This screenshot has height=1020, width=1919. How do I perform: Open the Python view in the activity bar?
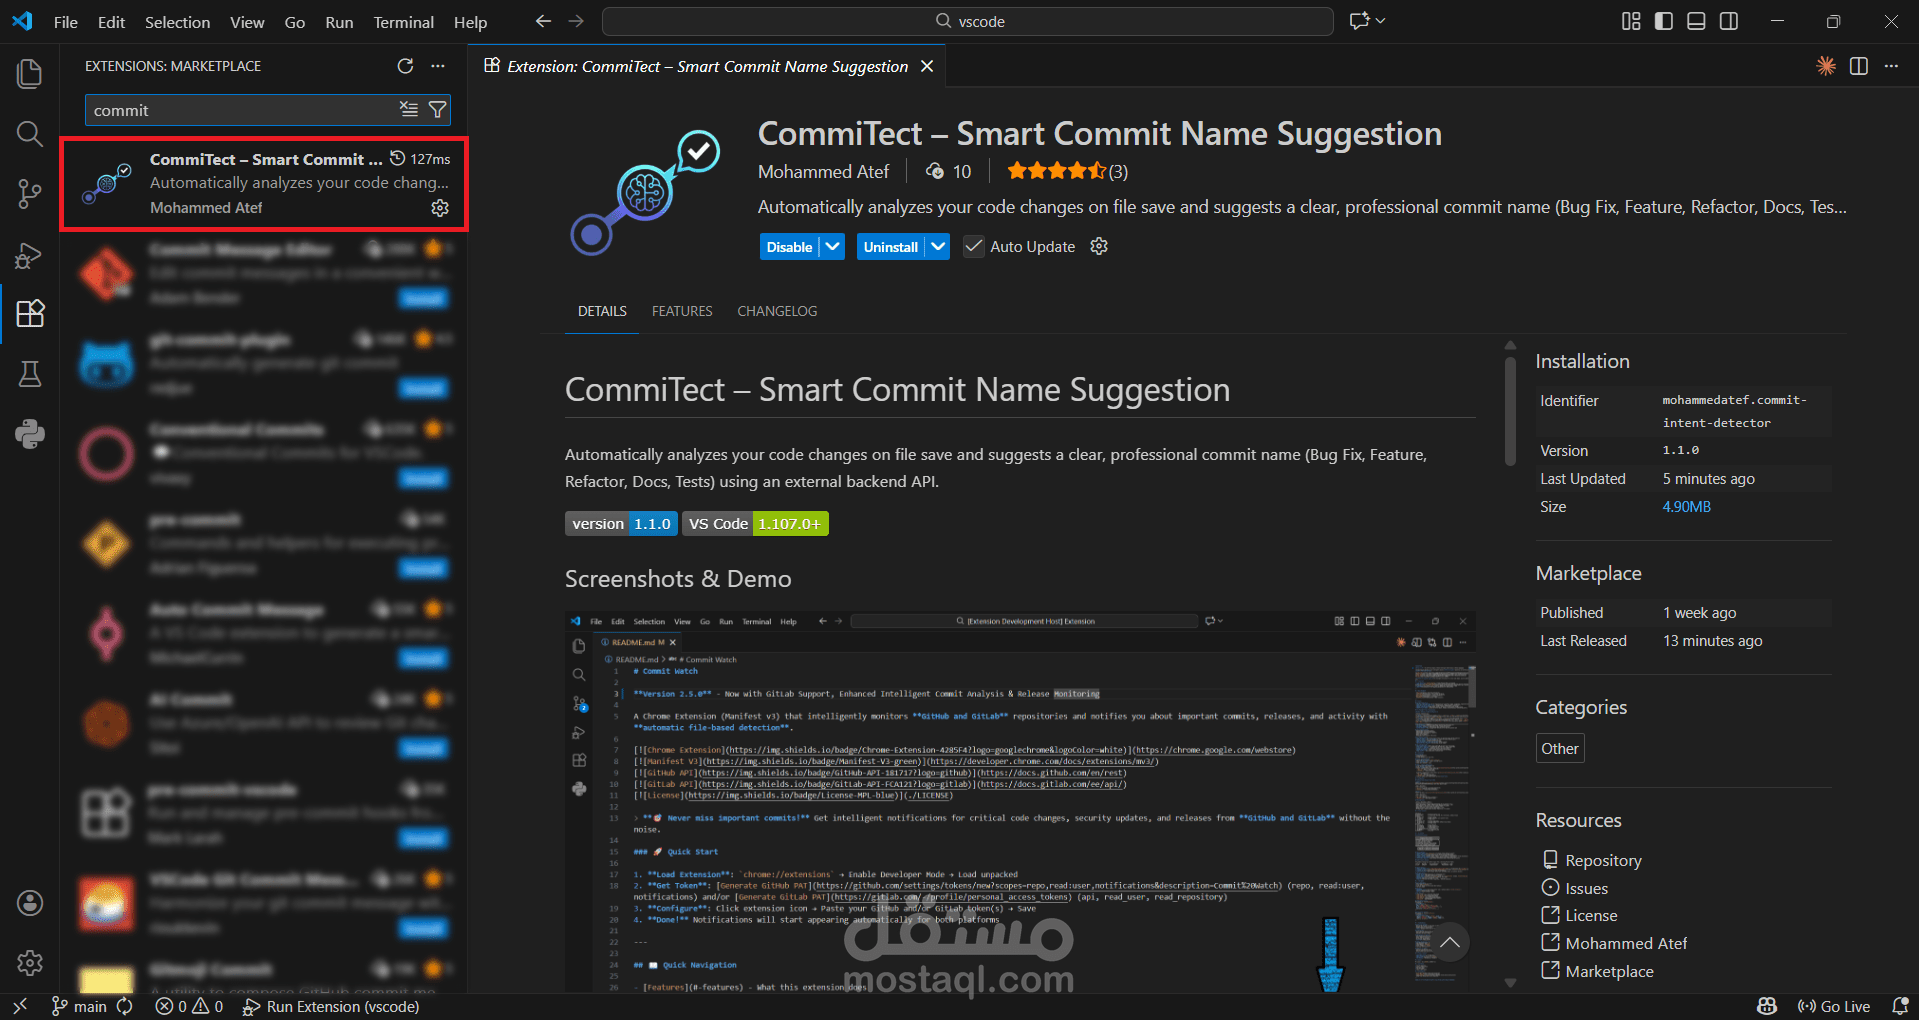coord(30,434)
